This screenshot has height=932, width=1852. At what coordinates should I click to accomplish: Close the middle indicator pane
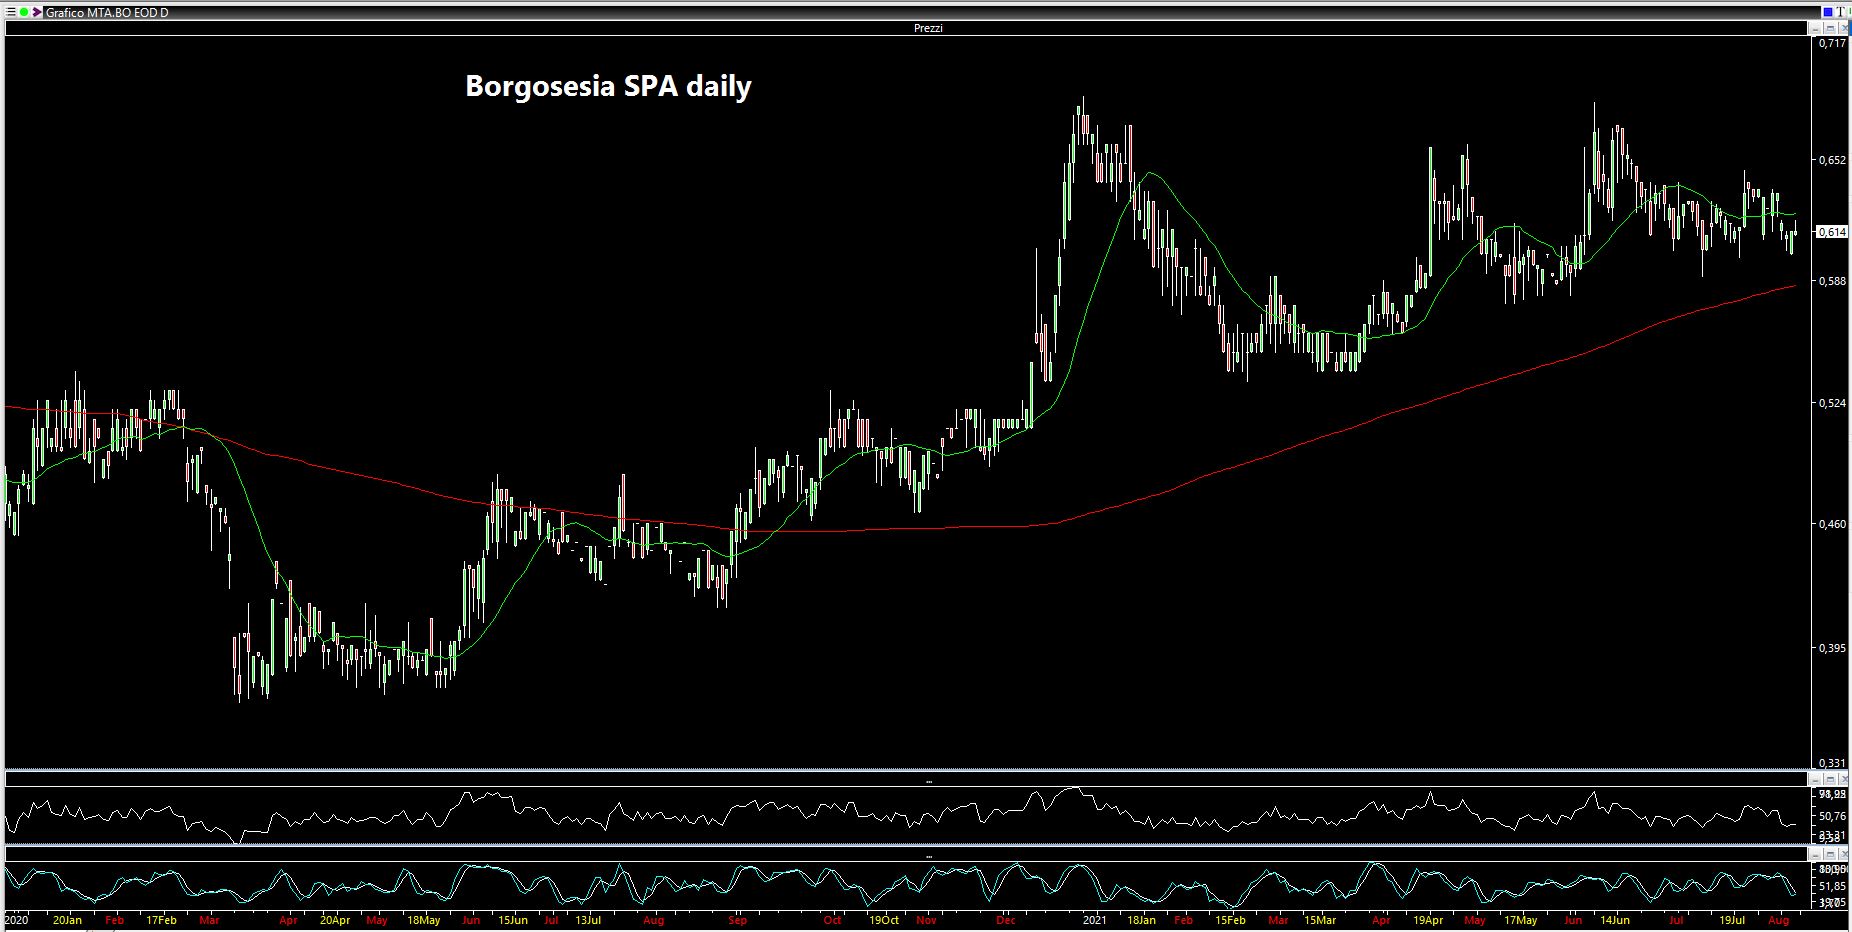pos(1843,779)
